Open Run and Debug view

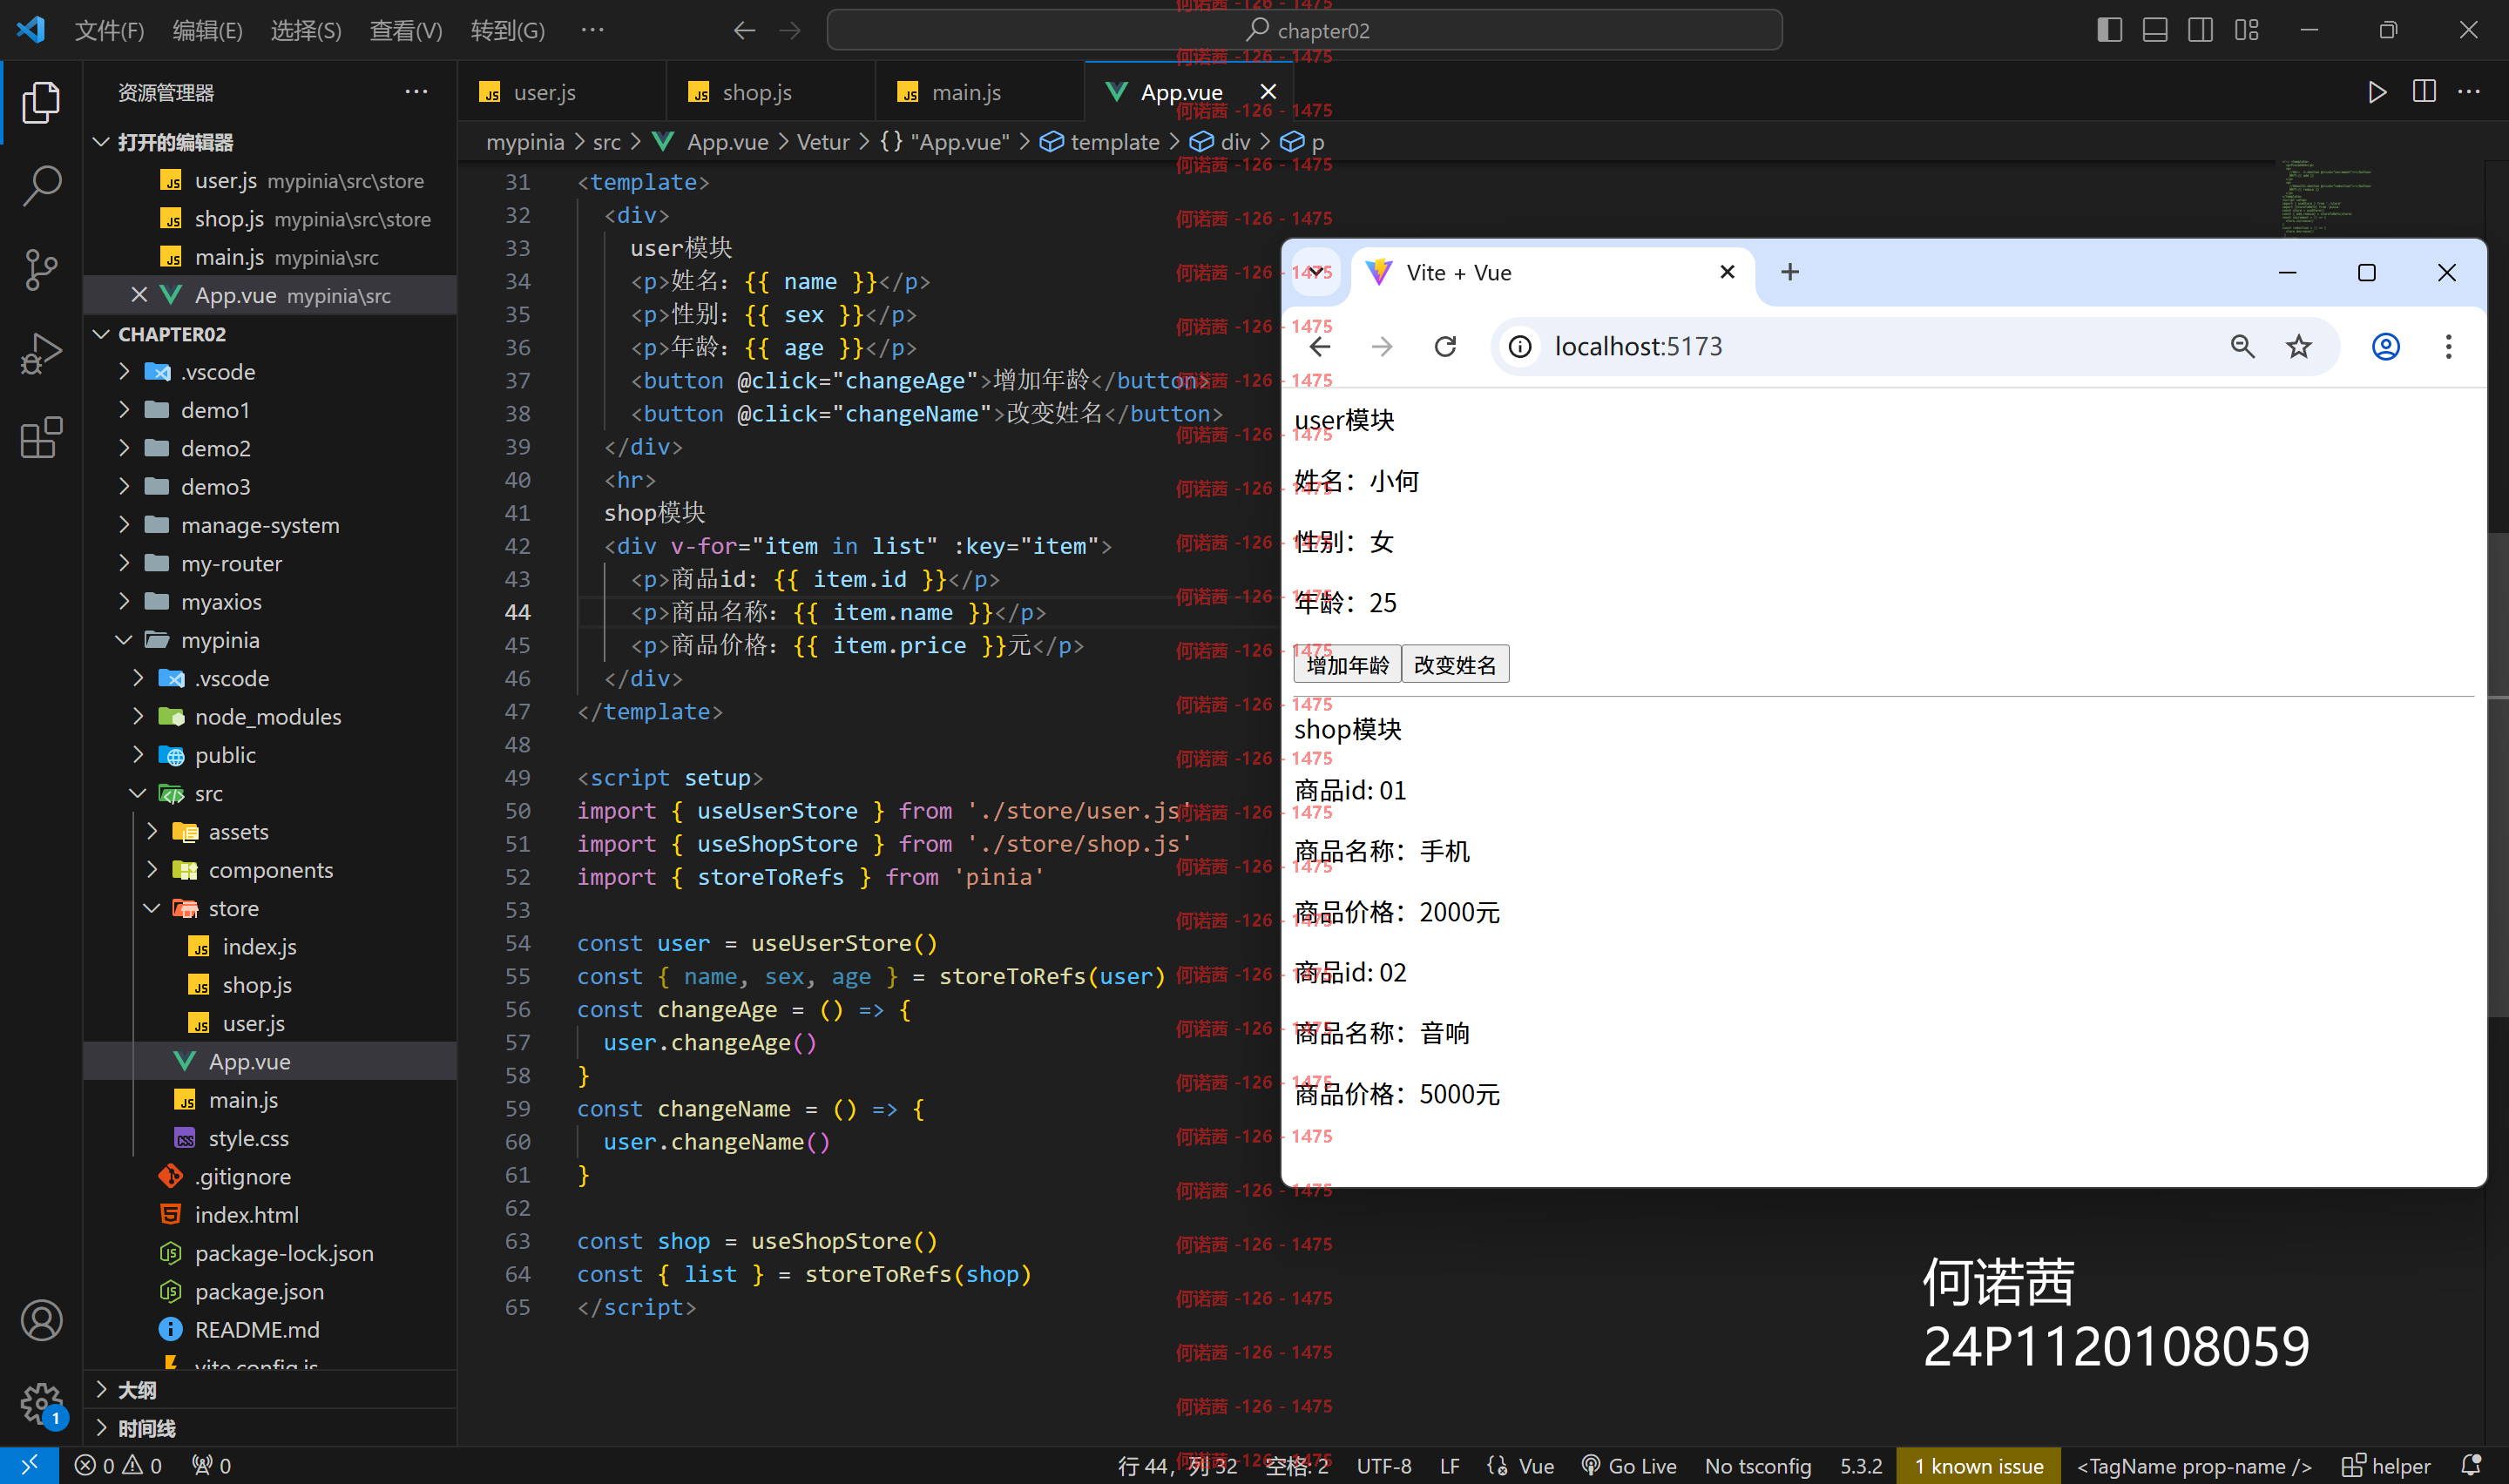click(41, 354)
